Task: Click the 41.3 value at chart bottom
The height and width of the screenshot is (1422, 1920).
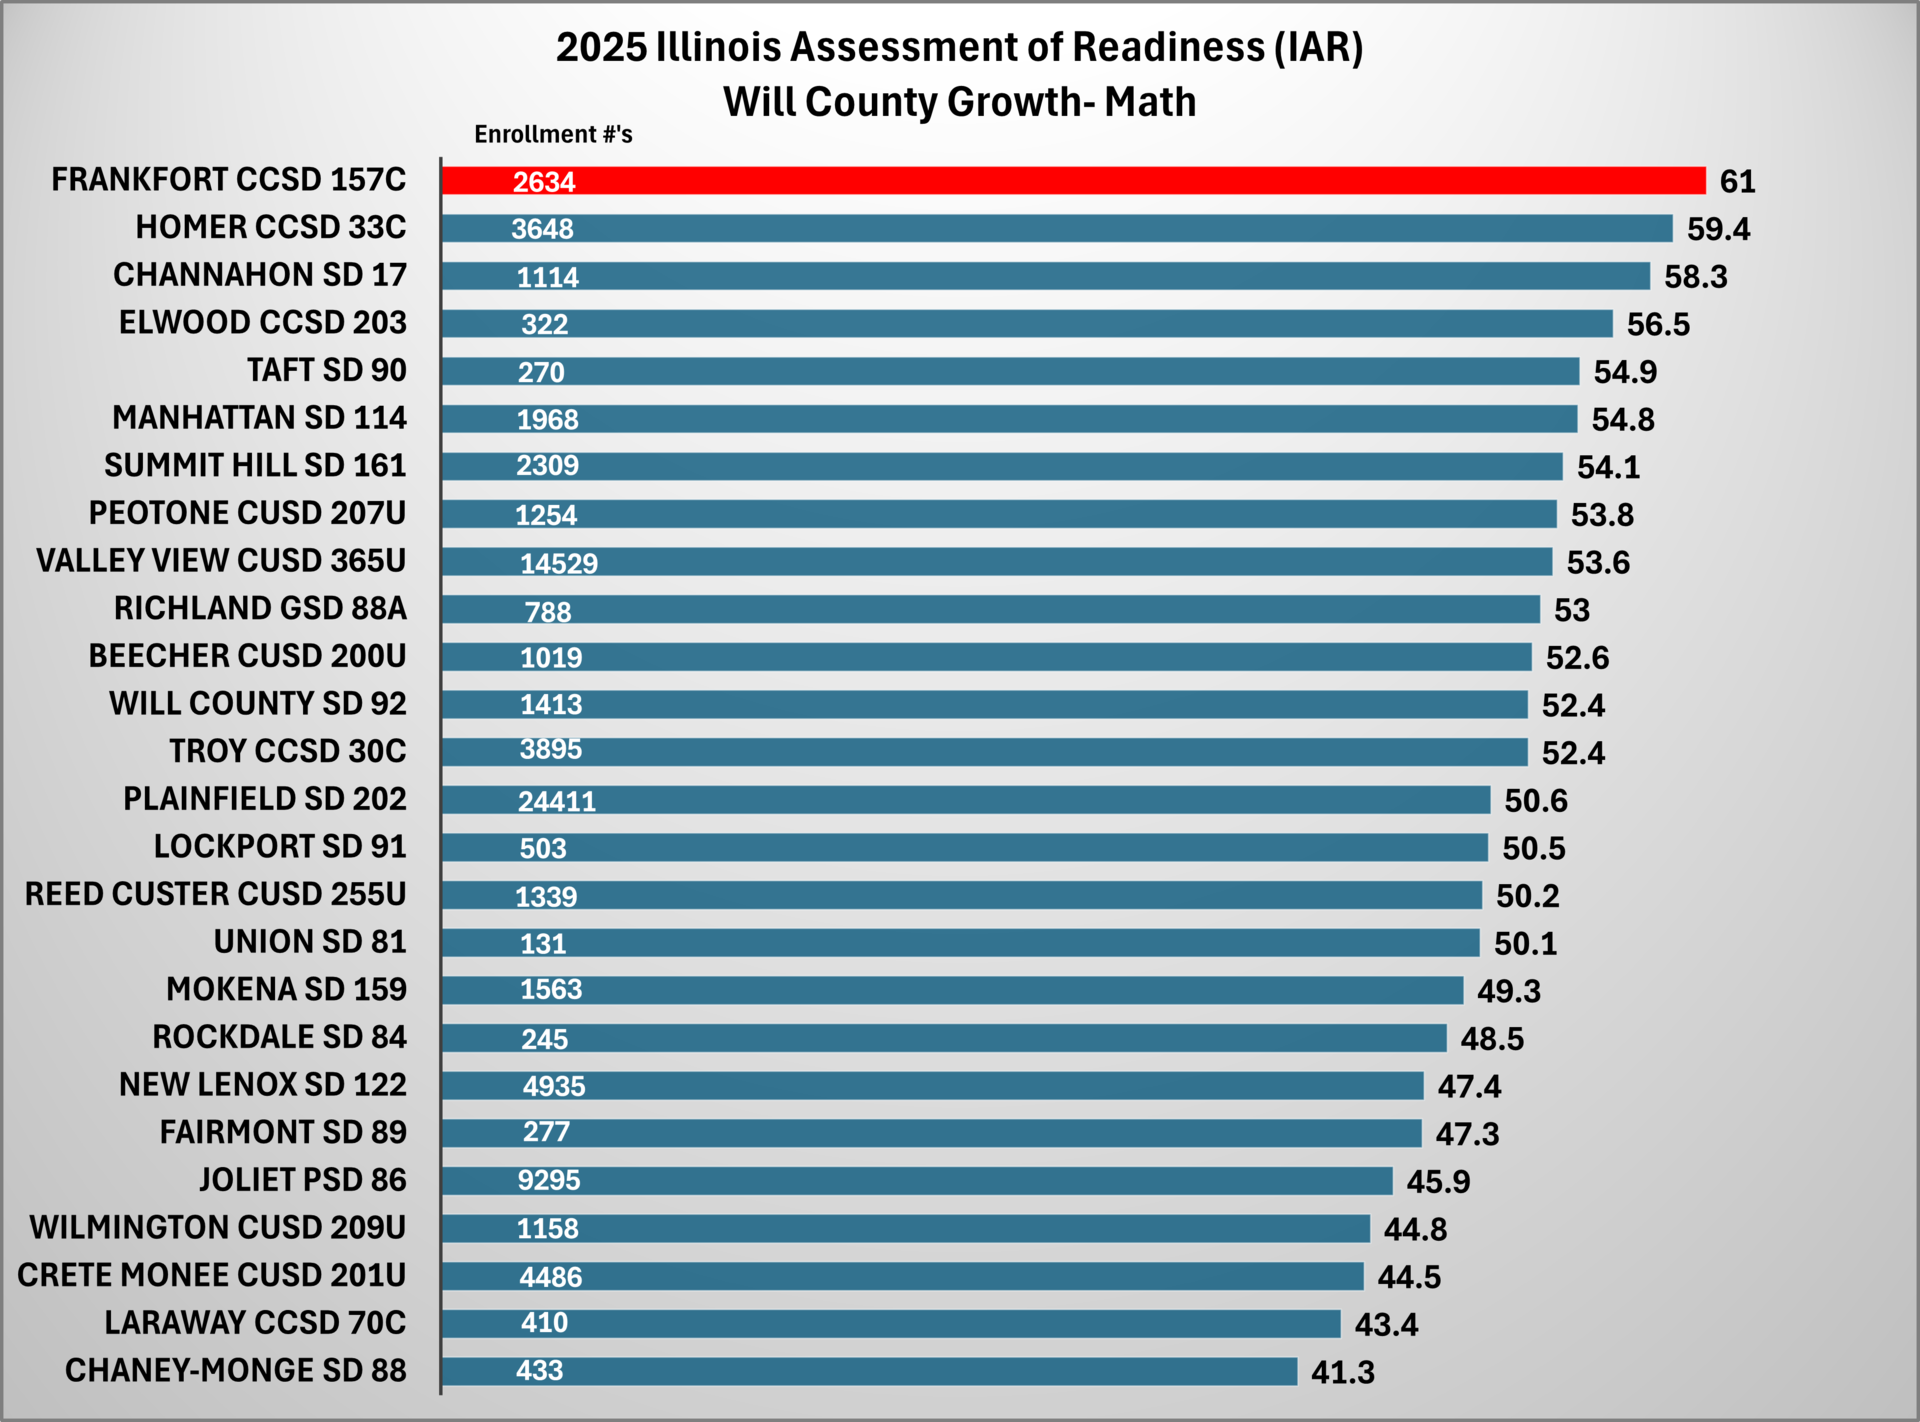Action: point(1343,1373)
